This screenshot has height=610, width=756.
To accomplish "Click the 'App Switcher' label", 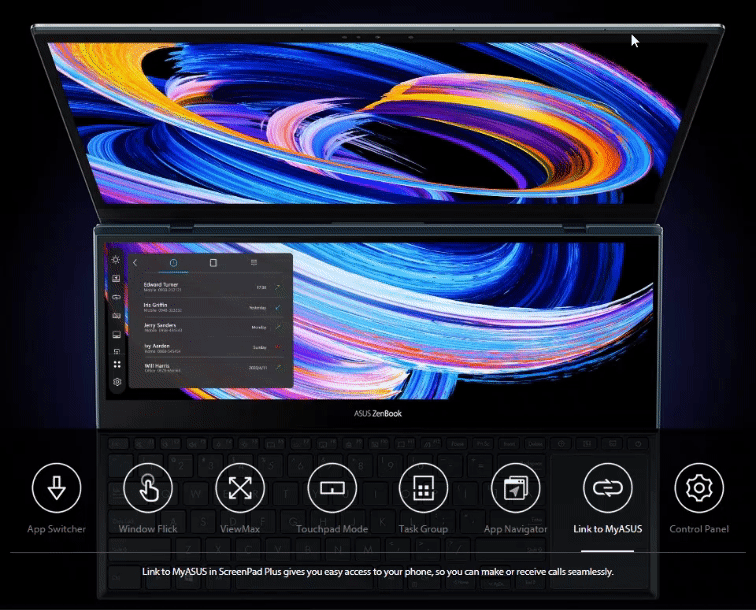I will 56,529.
